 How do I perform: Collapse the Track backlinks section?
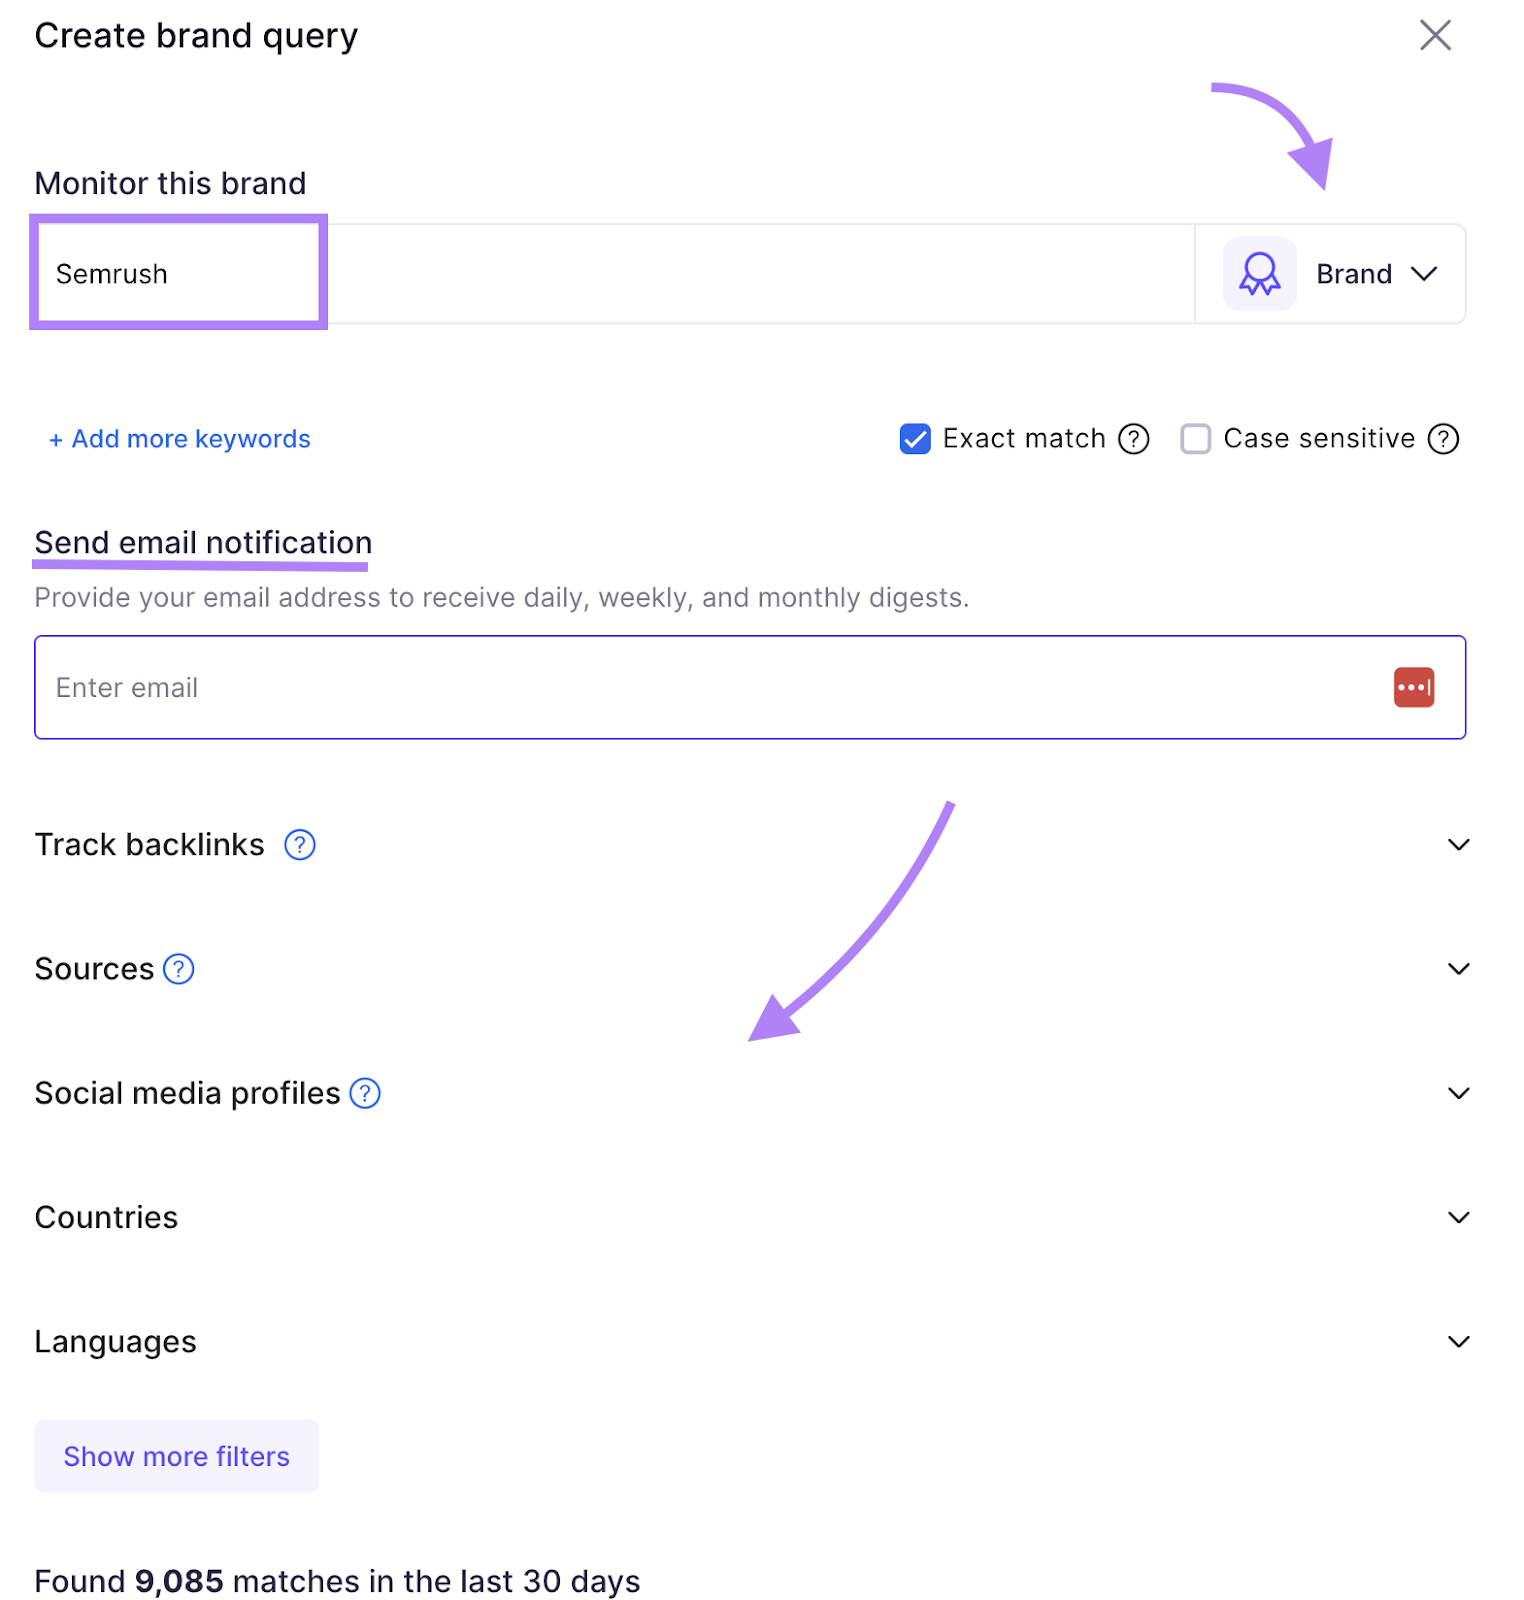[1458, 845]
